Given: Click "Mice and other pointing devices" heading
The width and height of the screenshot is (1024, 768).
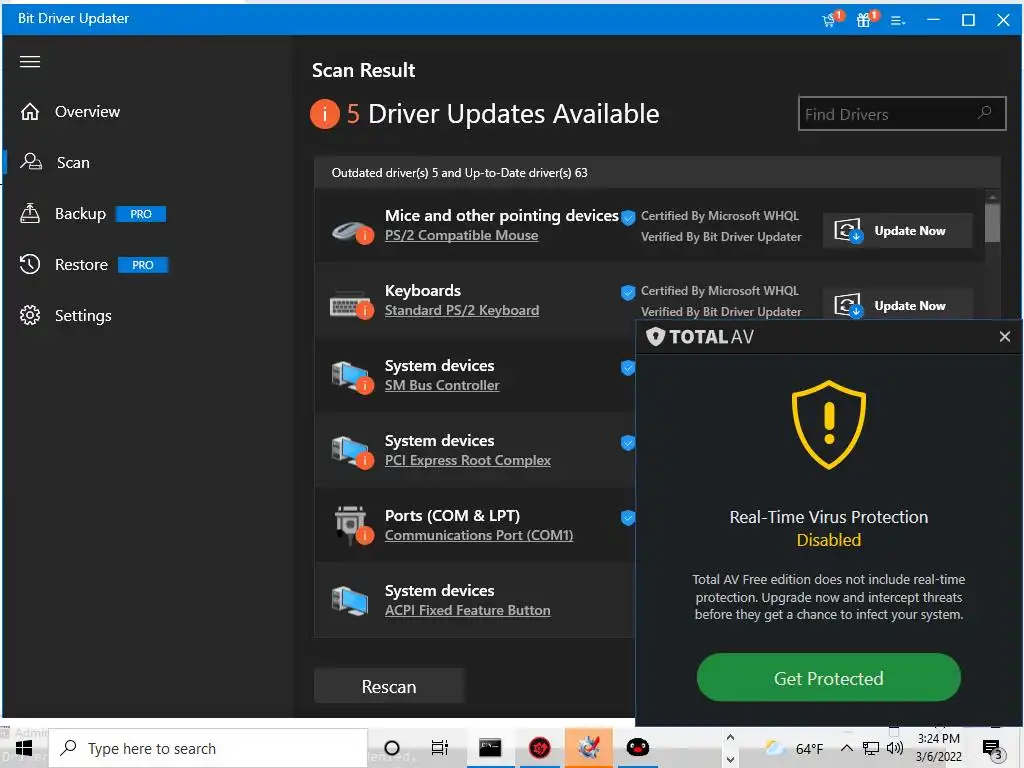Looking at the screenshot, I should 502,216.
